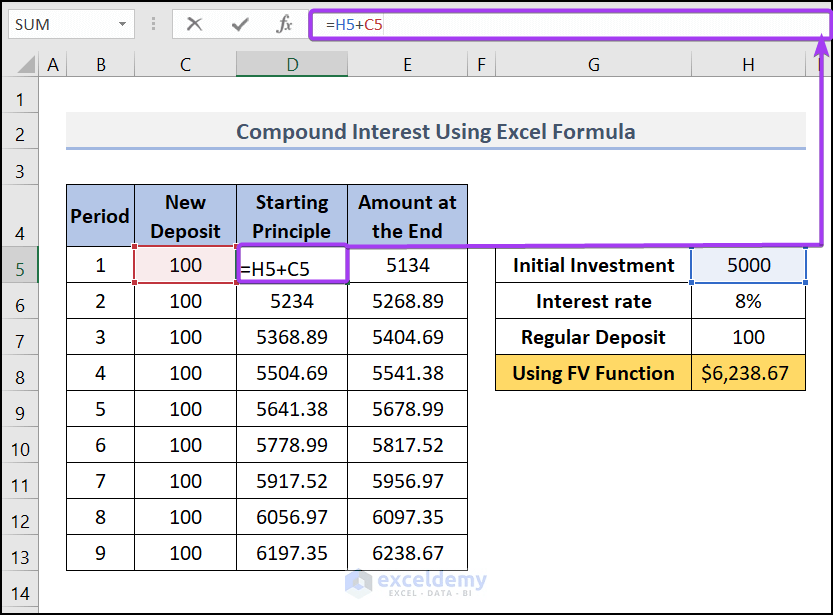Click the formula bar showing =H5+C5
The image size is (833, 615).
click(568, 24)
